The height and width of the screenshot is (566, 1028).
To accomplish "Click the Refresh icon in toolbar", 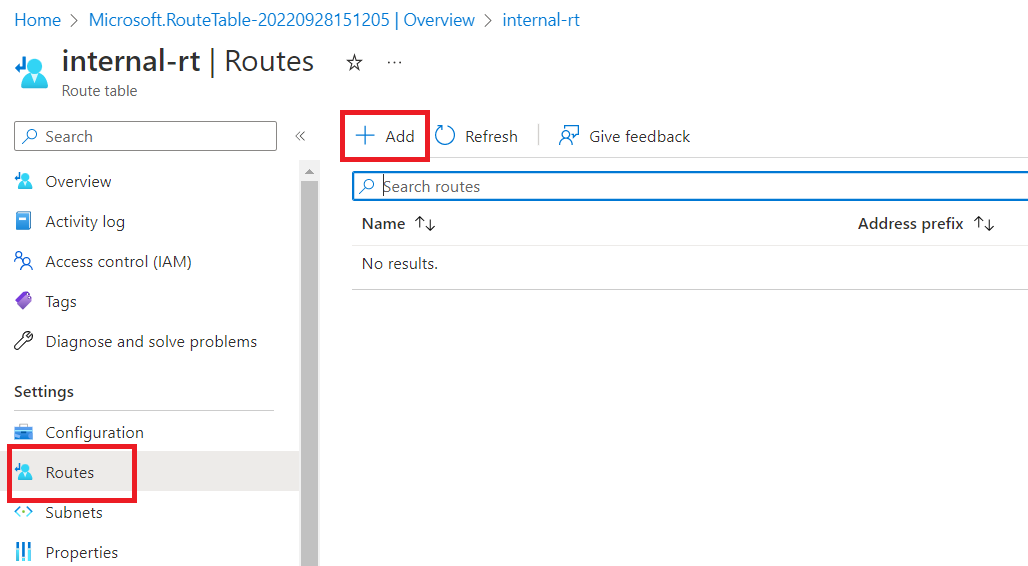I will click(x=445, y=136).
